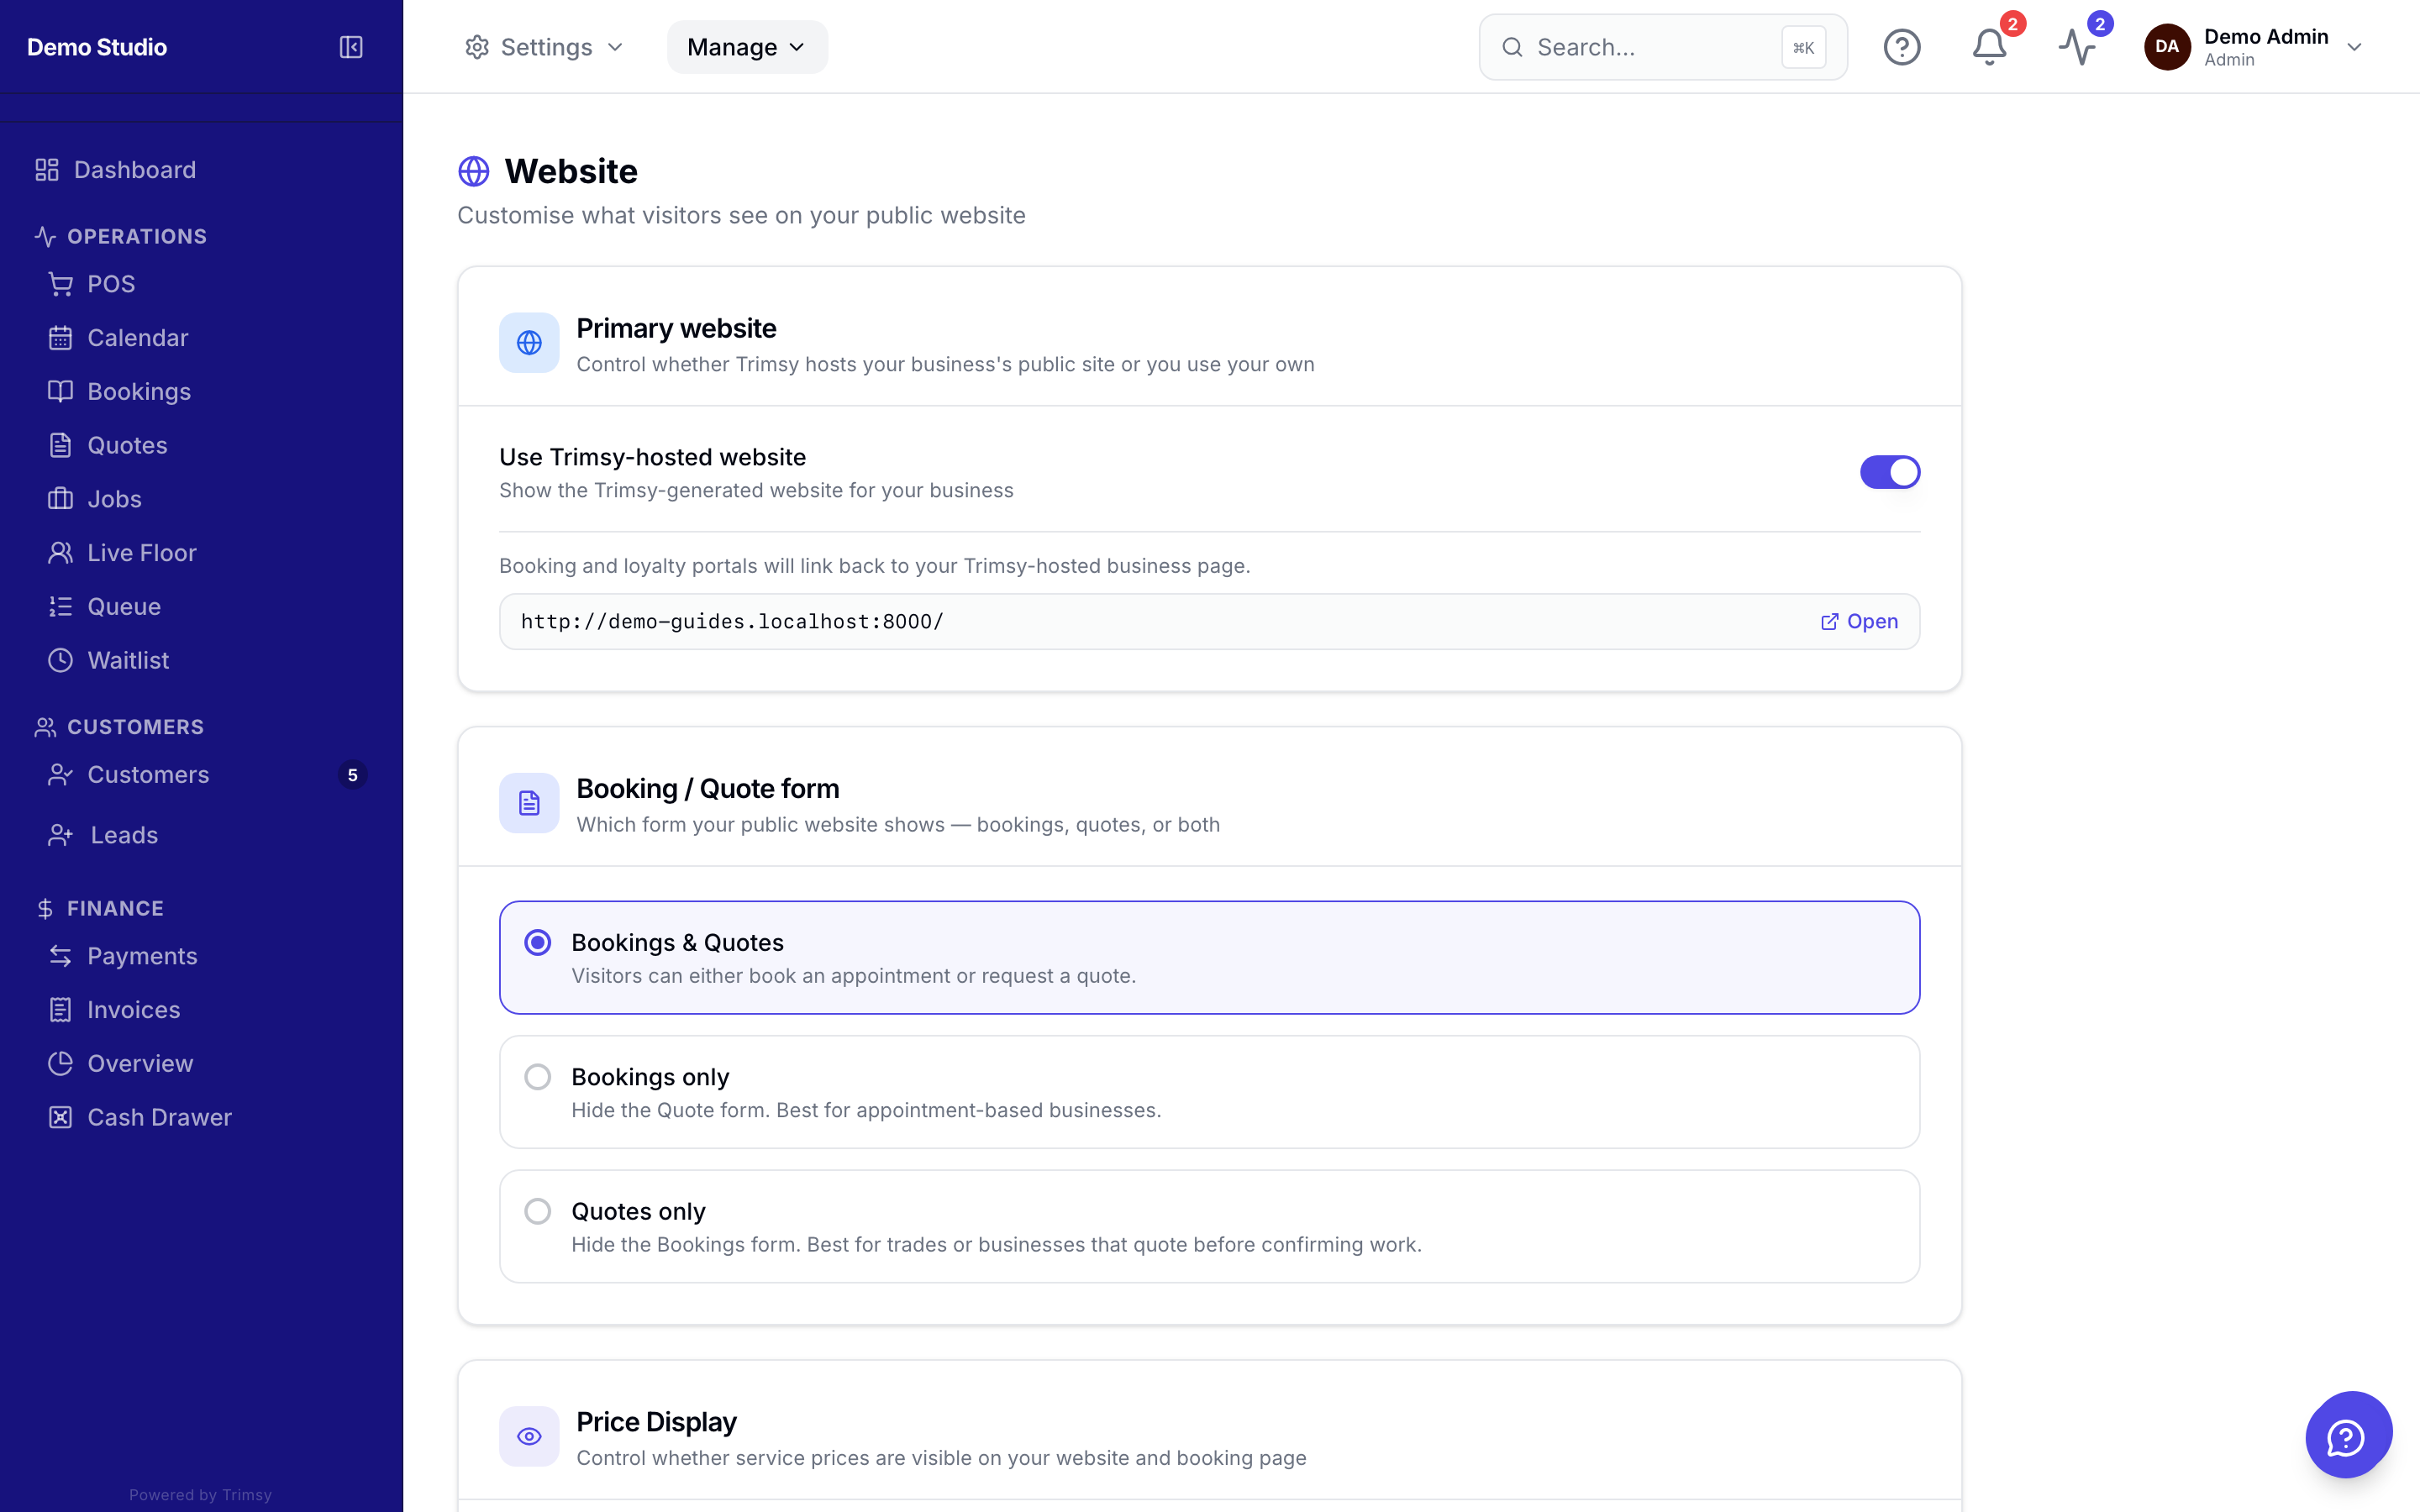Open the floating support chat button
The height and width of the screenshot is (1512, 2420).
point(2348,1435)
